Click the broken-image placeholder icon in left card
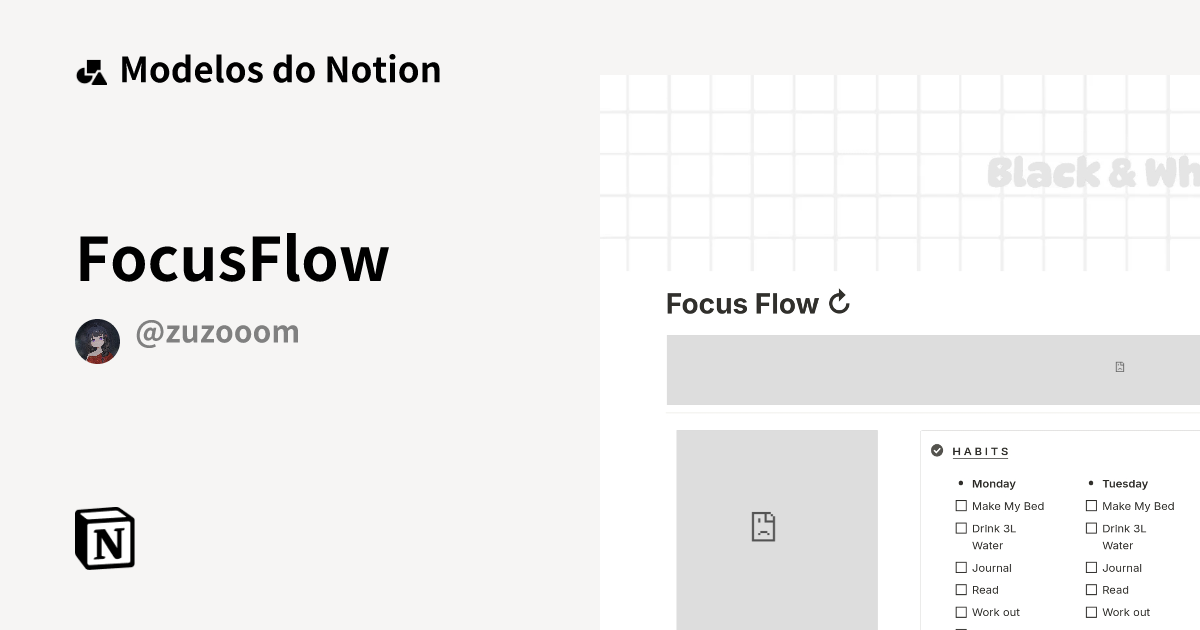This screenshot has width=1200, height=630. click(765, 527)
